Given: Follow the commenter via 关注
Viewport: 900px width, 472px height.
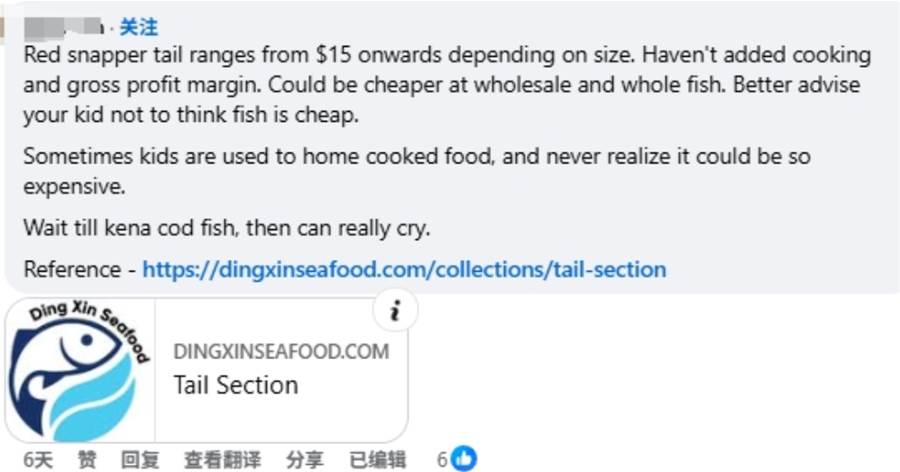Looking at the screenshot, I should [x=138, y=27].
